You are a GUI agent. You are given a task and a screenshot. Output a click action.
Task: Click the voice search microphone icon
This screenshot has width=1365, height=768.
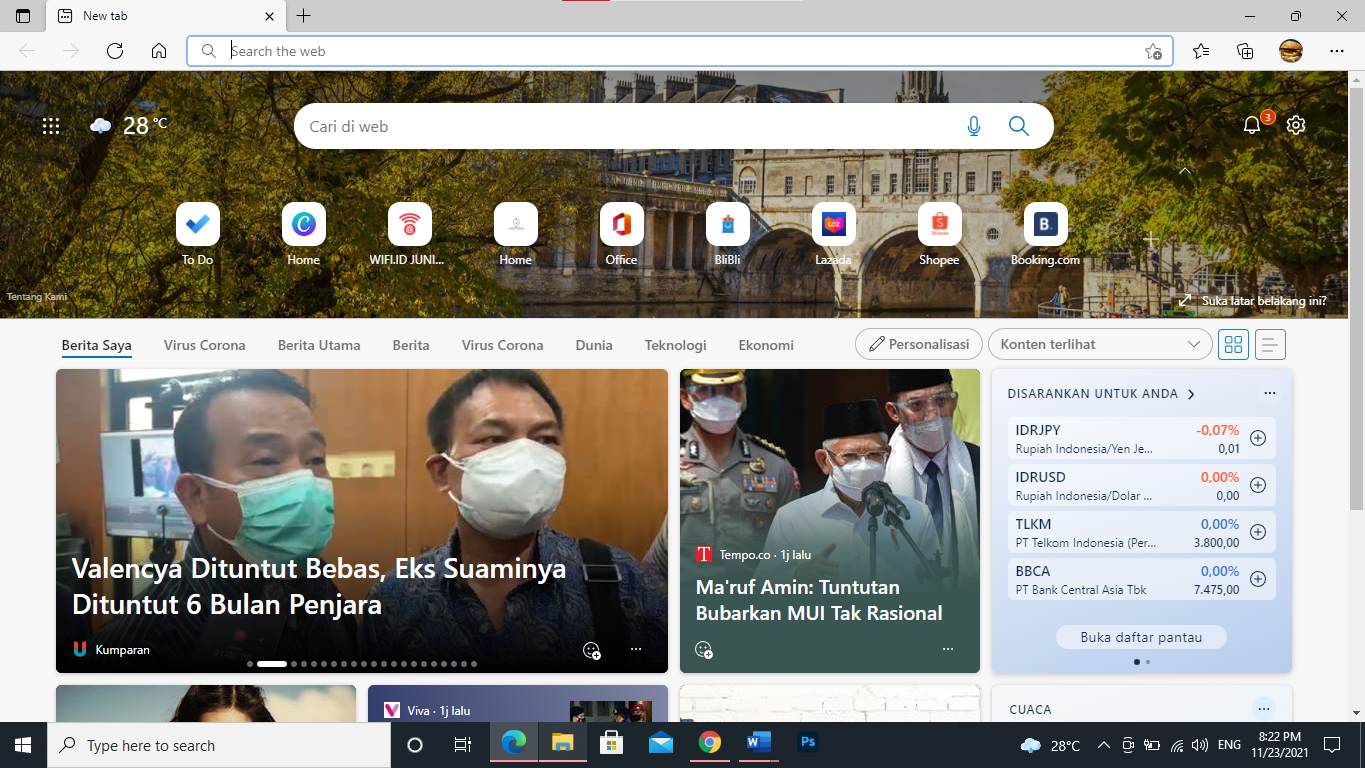(x=974, y=126)
